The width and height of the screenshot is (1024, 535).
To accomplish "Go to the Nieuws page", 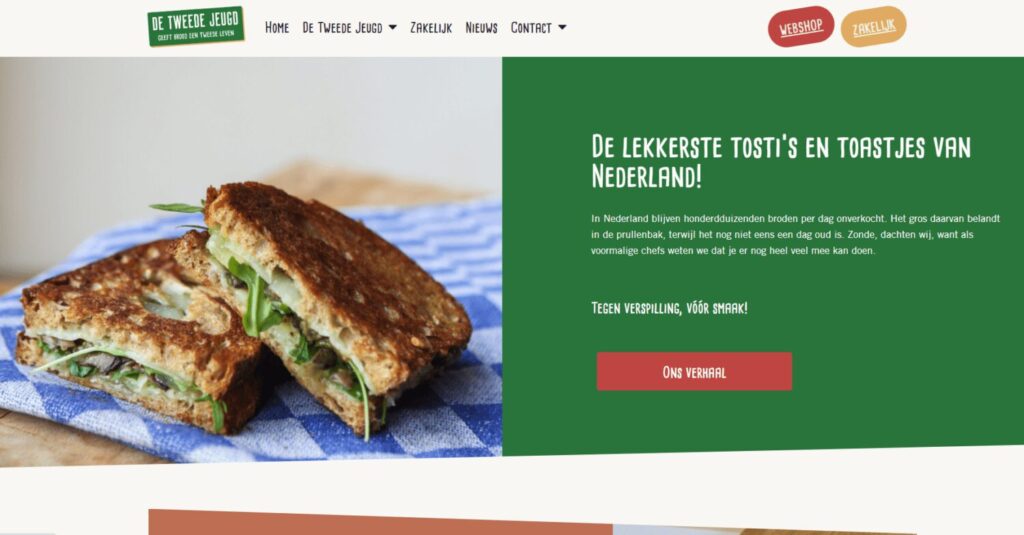I will tap(481, 27).
